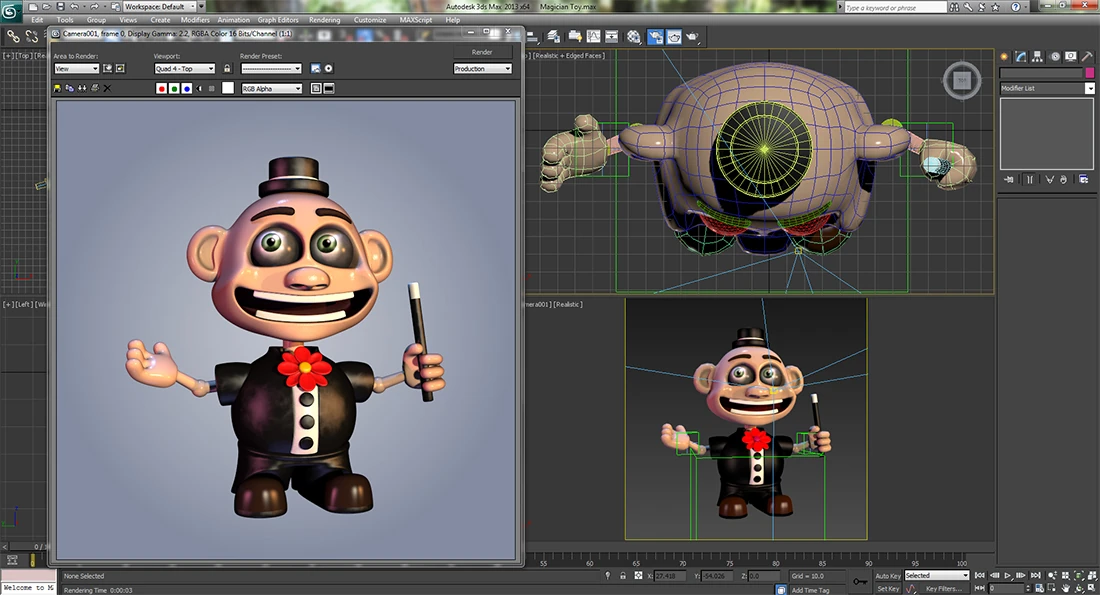Click the magenta object color swatch

click(x=1089, y=73)
